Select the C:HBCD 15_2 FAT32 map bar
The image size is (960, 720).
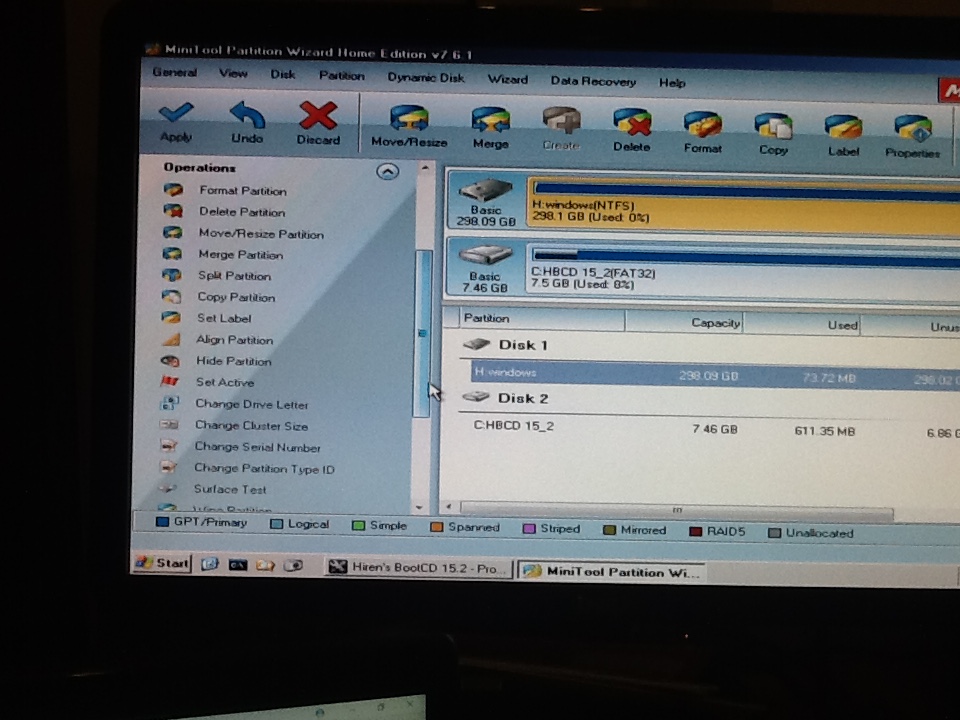(x=743, y=269)
